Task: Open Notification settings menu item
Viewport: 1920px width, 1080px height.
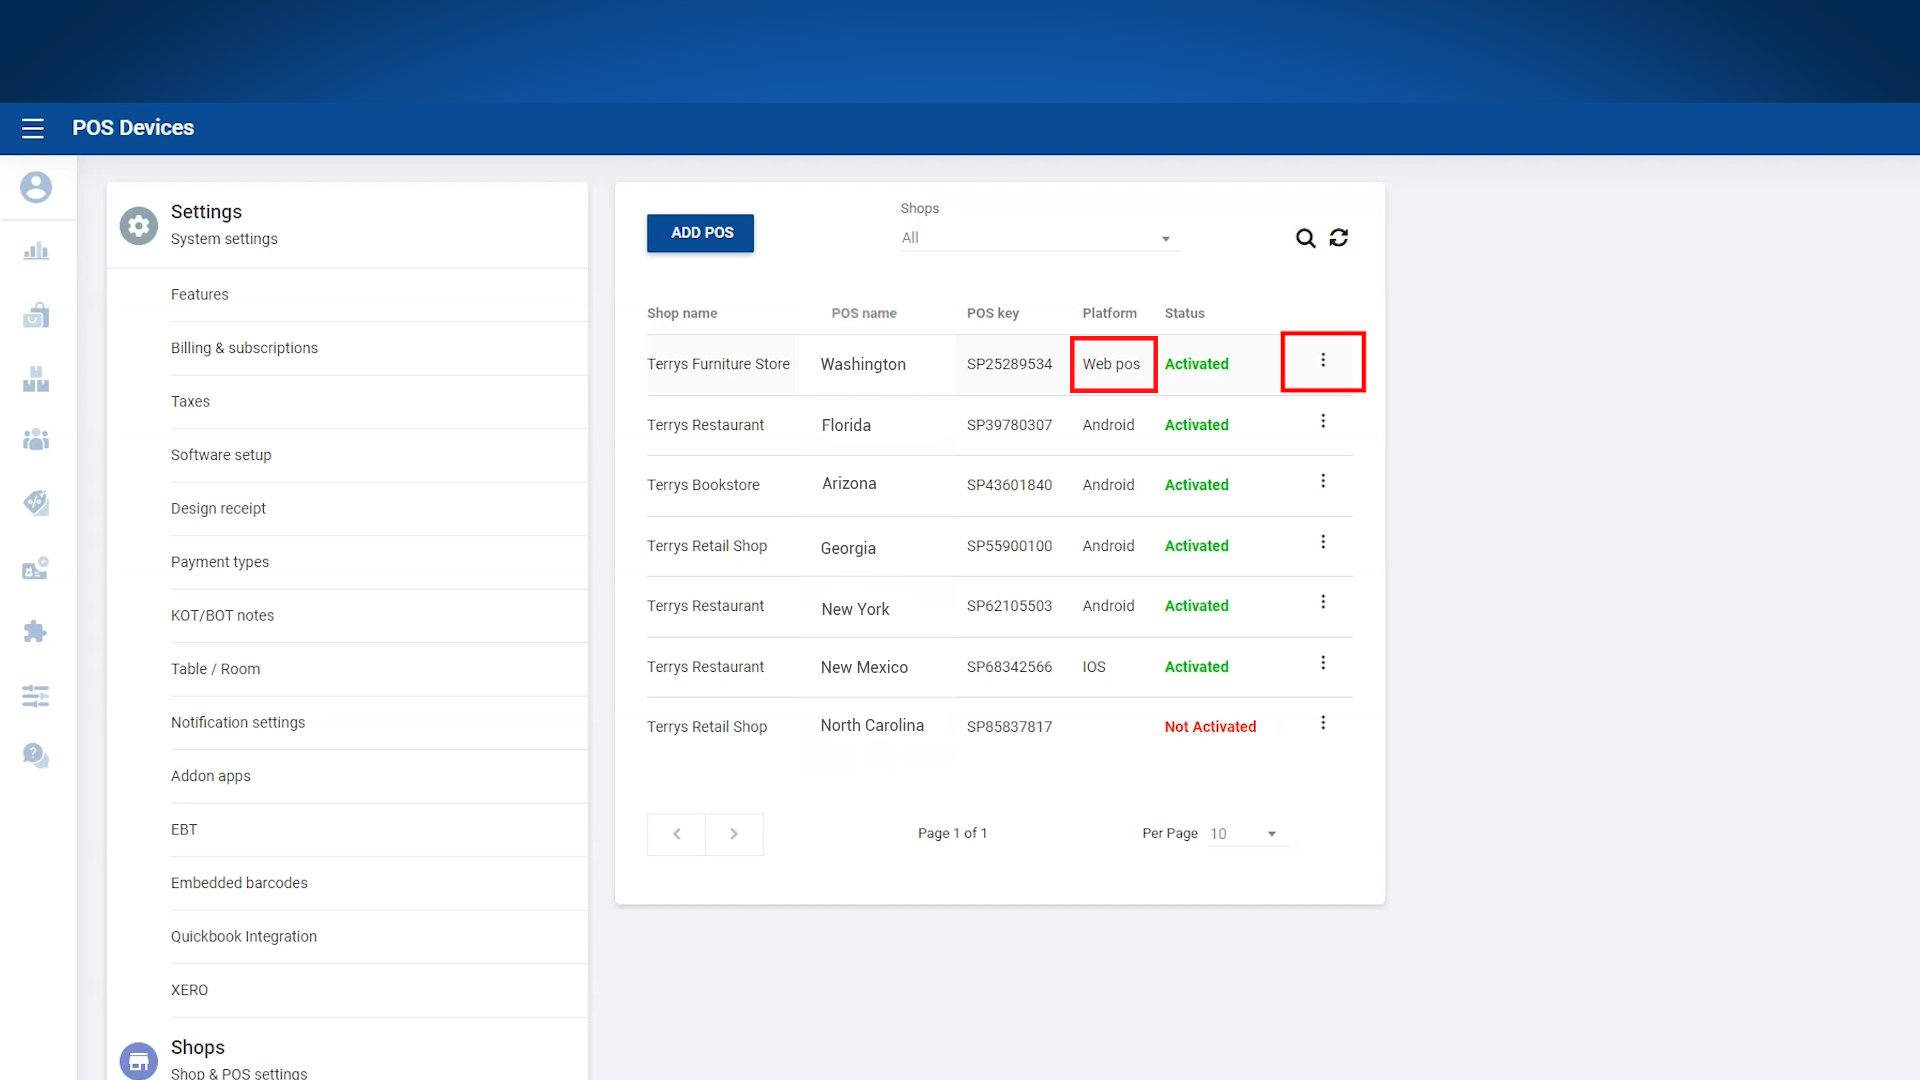Action: [x=238, y=722]
